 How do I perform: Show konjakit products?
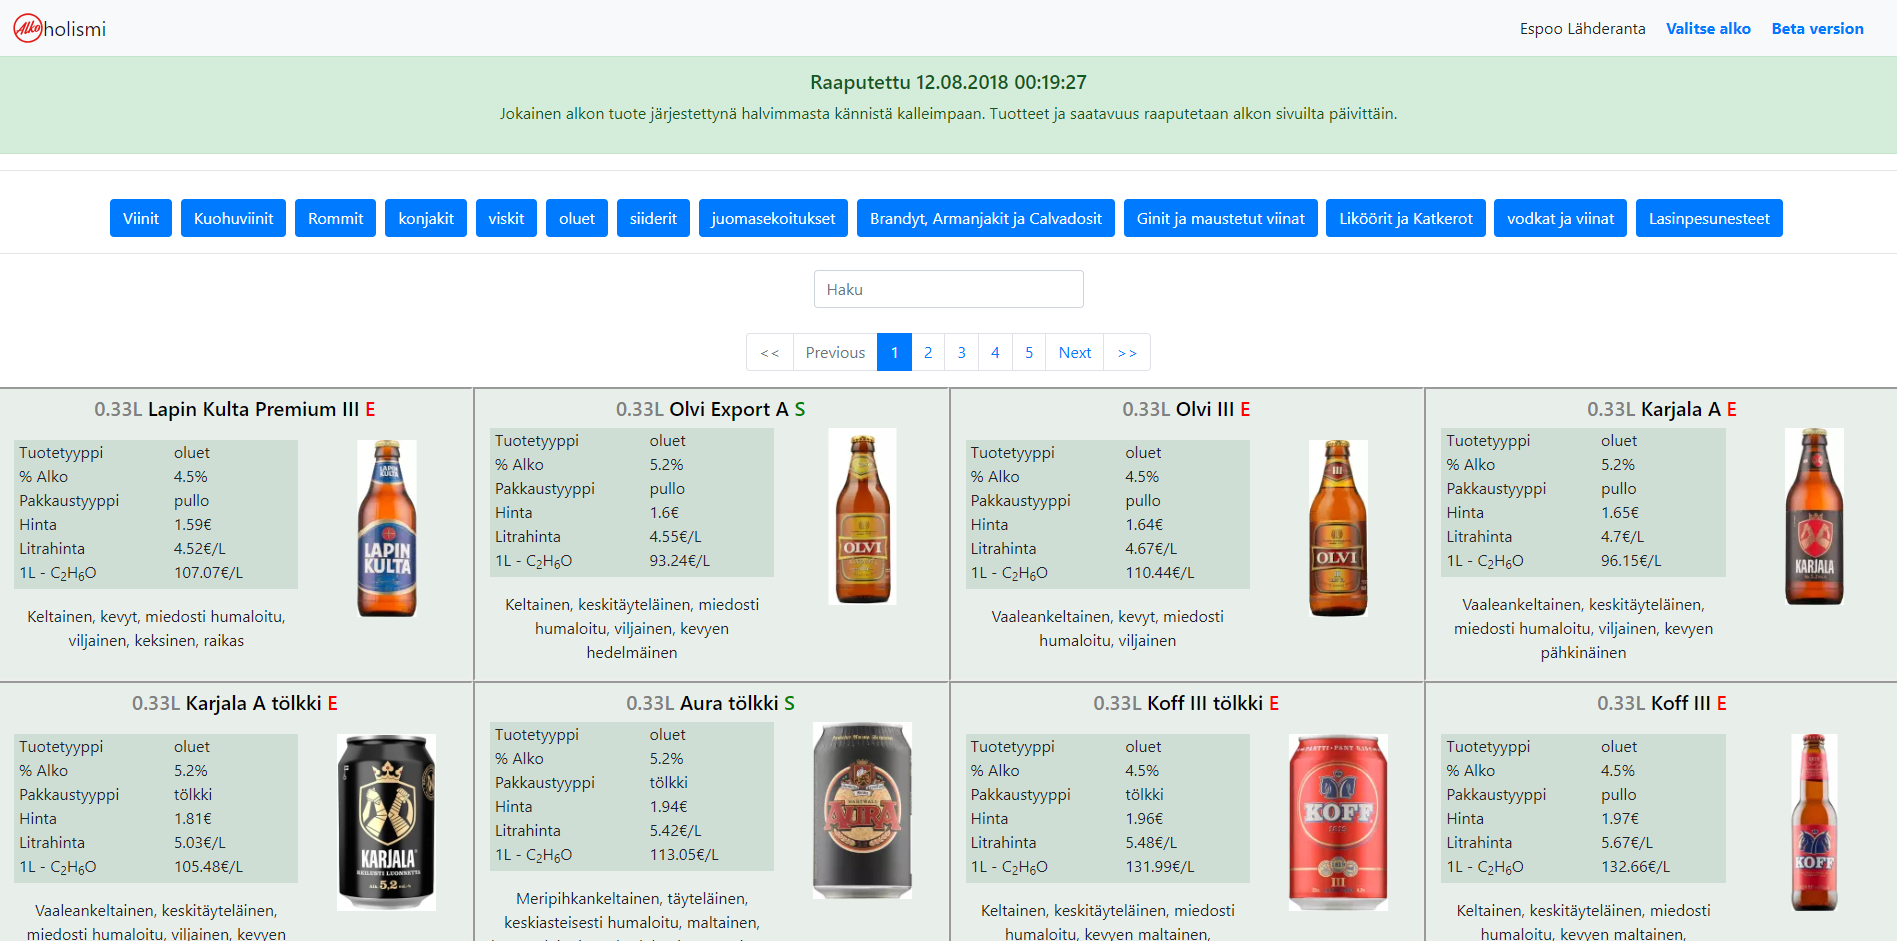tap(426, 218)
